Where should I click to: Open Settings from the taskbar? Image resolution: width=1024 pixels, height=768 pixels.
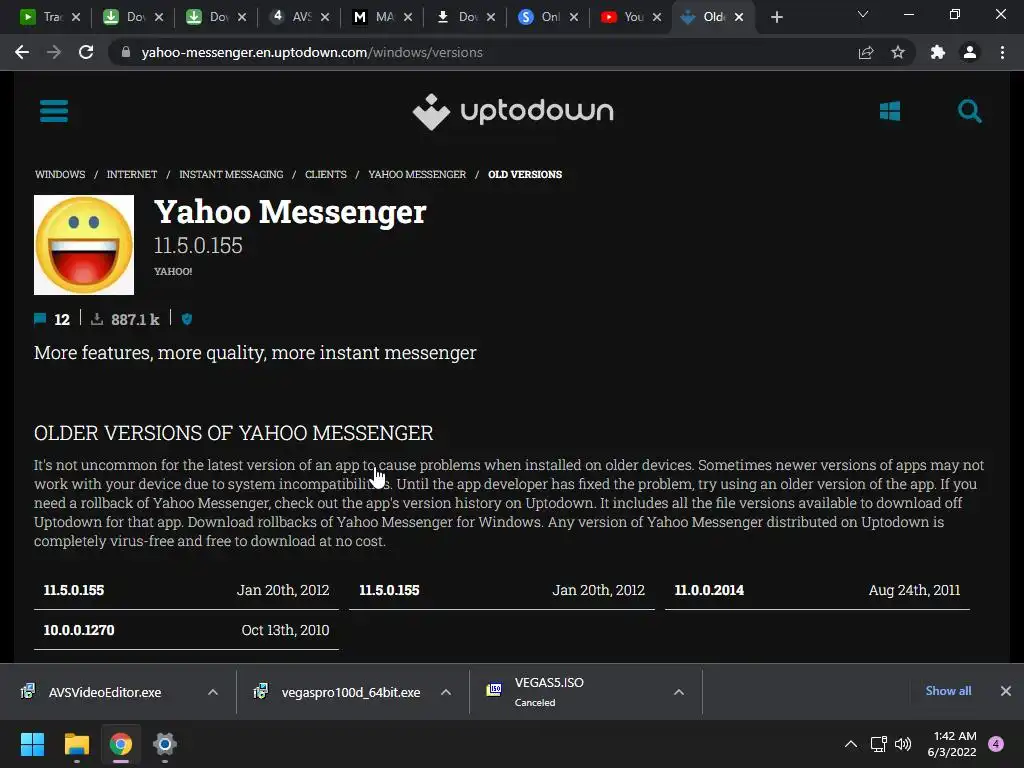click(x=165, y=744)
